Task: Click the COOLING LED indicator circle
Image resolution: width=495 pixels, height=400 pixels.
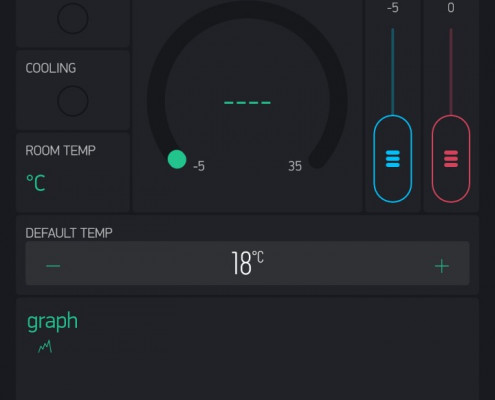Action: (73, 101)
